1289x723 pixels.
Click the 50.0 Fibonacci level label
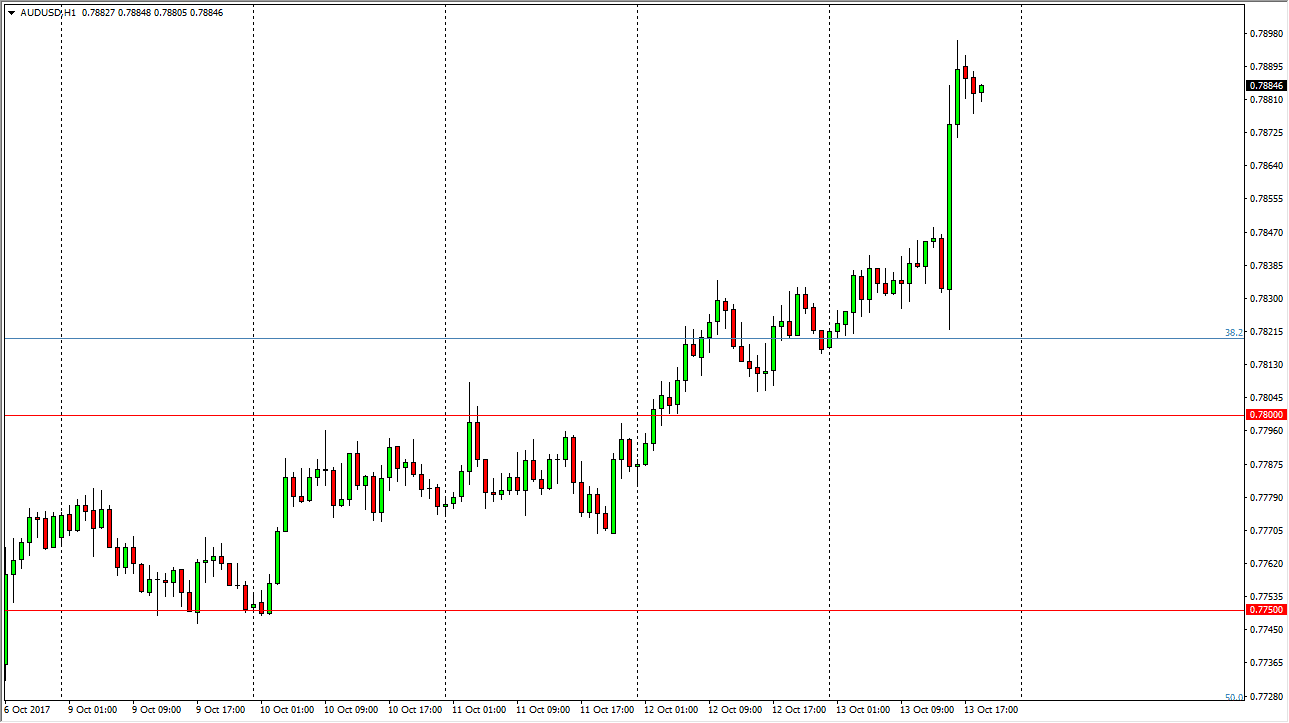(1233, 697)
